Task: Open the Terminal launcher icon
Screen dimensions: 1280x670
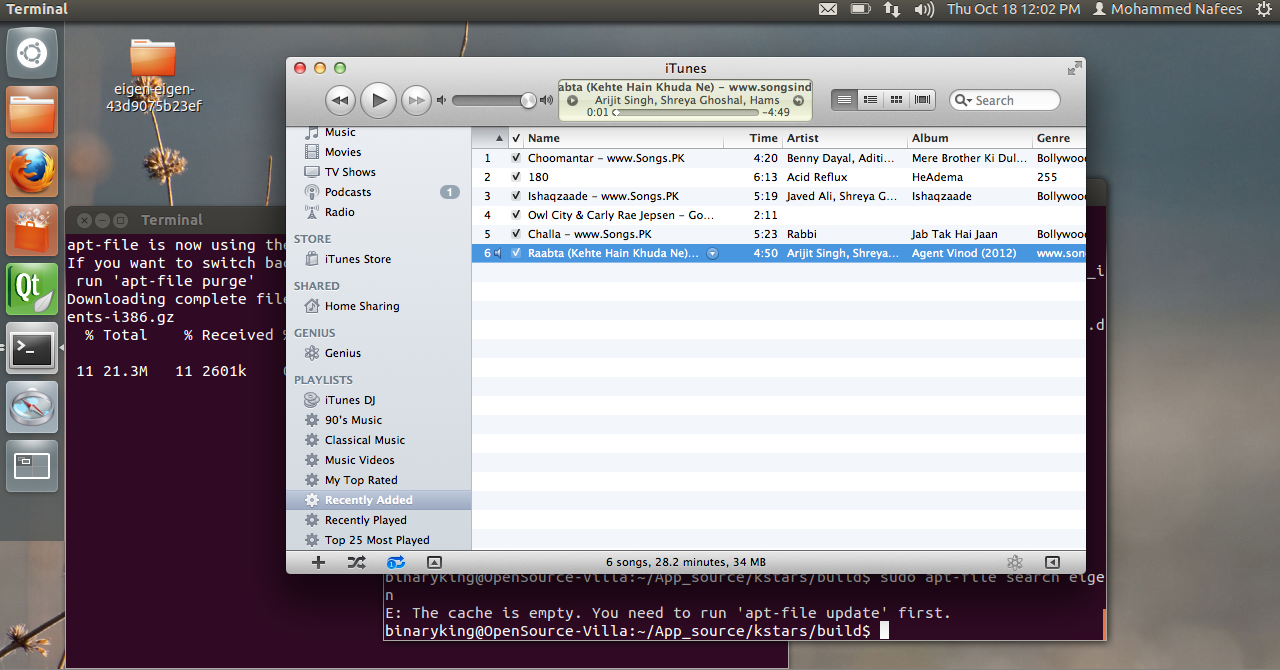Action: pyautogui.click(x=32, y=347)
